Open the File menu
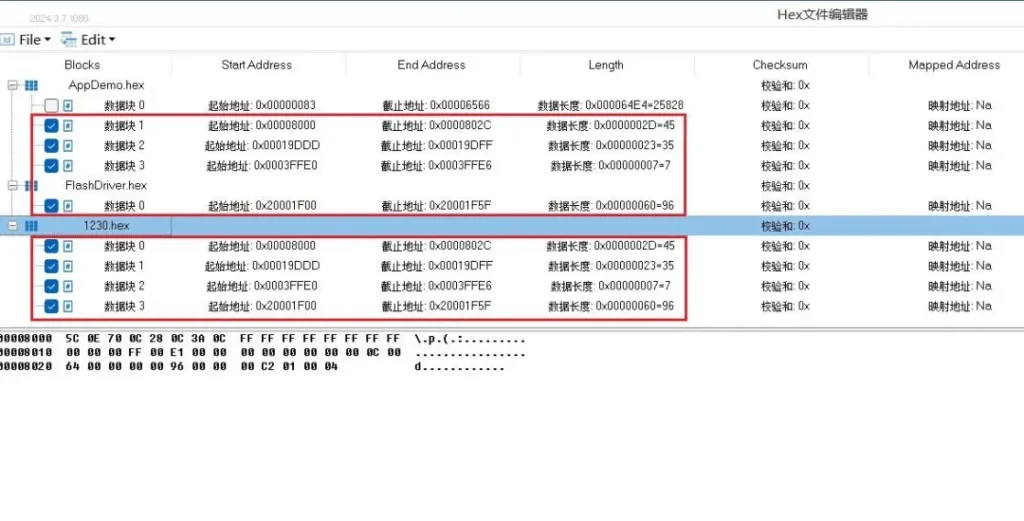Image resolution: width=1024 pixels, height=521 pixels. point(27,40)
